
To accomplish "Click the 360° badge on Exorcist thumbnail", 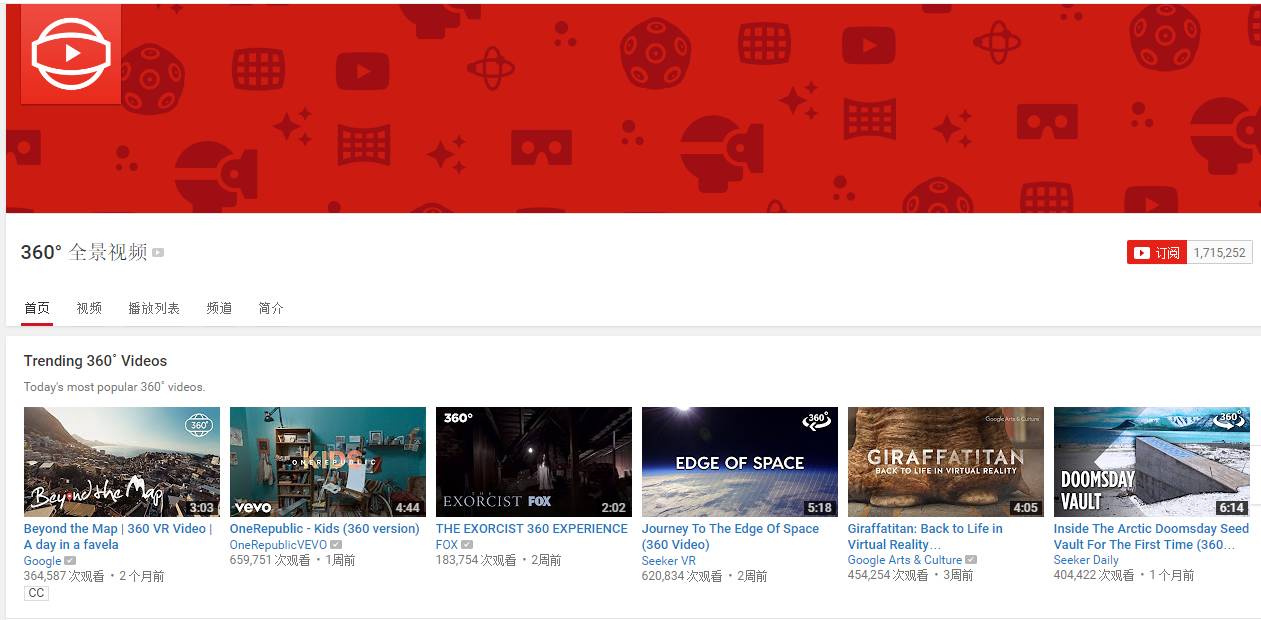I will 458,418.
